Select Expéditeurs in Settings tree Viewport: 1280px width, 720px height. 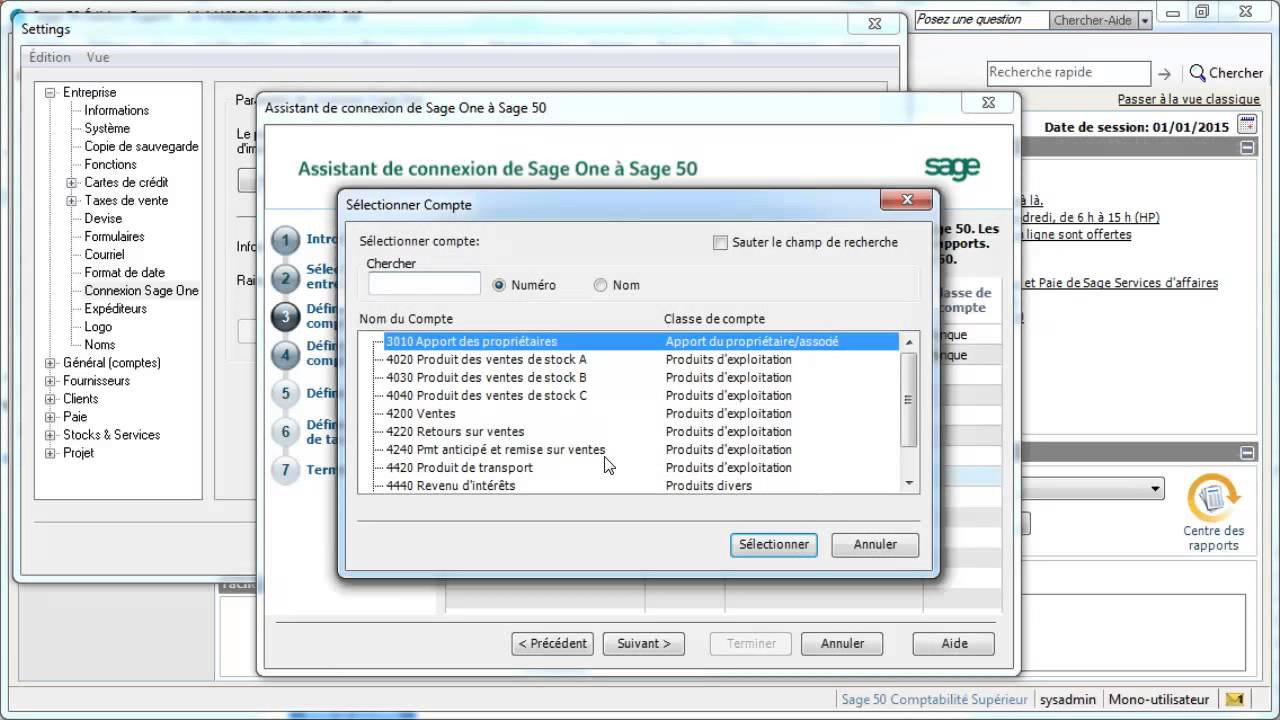coord(115,309)
